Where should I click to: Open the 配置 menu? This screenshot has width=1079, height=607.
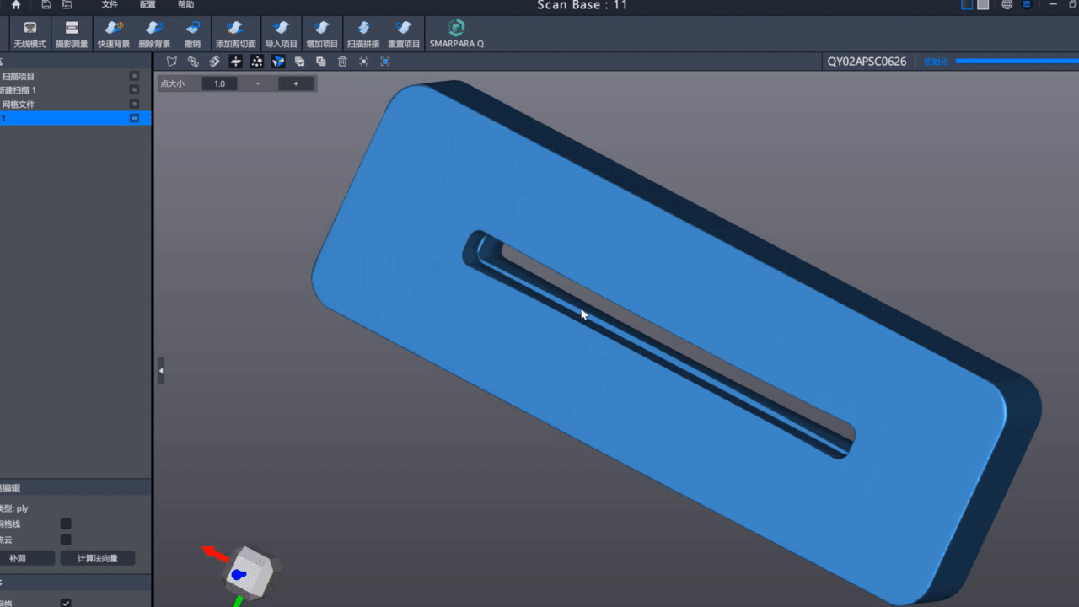148,5
